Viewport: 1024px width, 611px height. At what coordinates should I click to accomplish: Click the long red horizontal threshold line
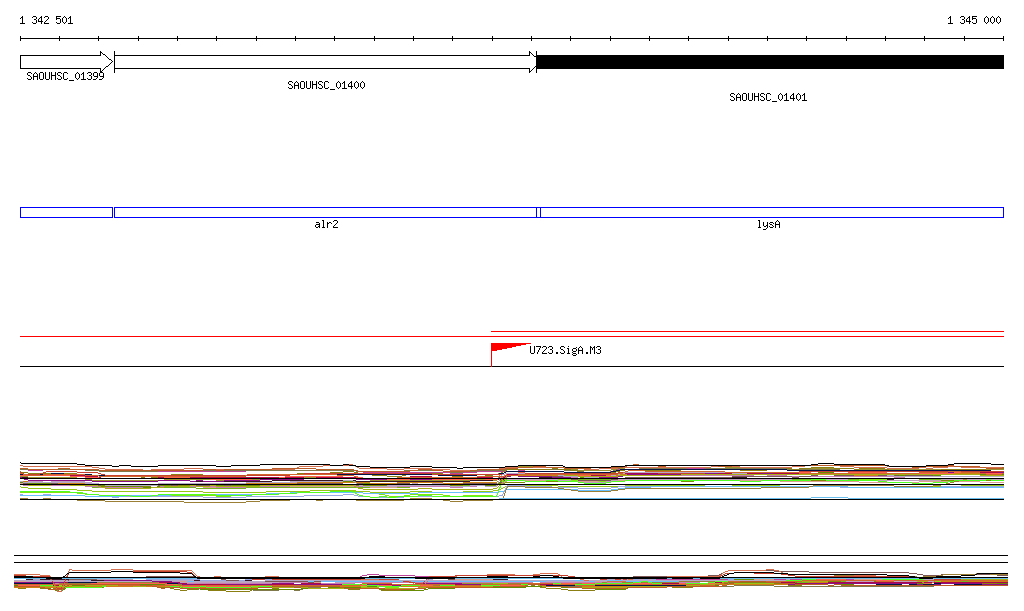click(x=250, y=337)
